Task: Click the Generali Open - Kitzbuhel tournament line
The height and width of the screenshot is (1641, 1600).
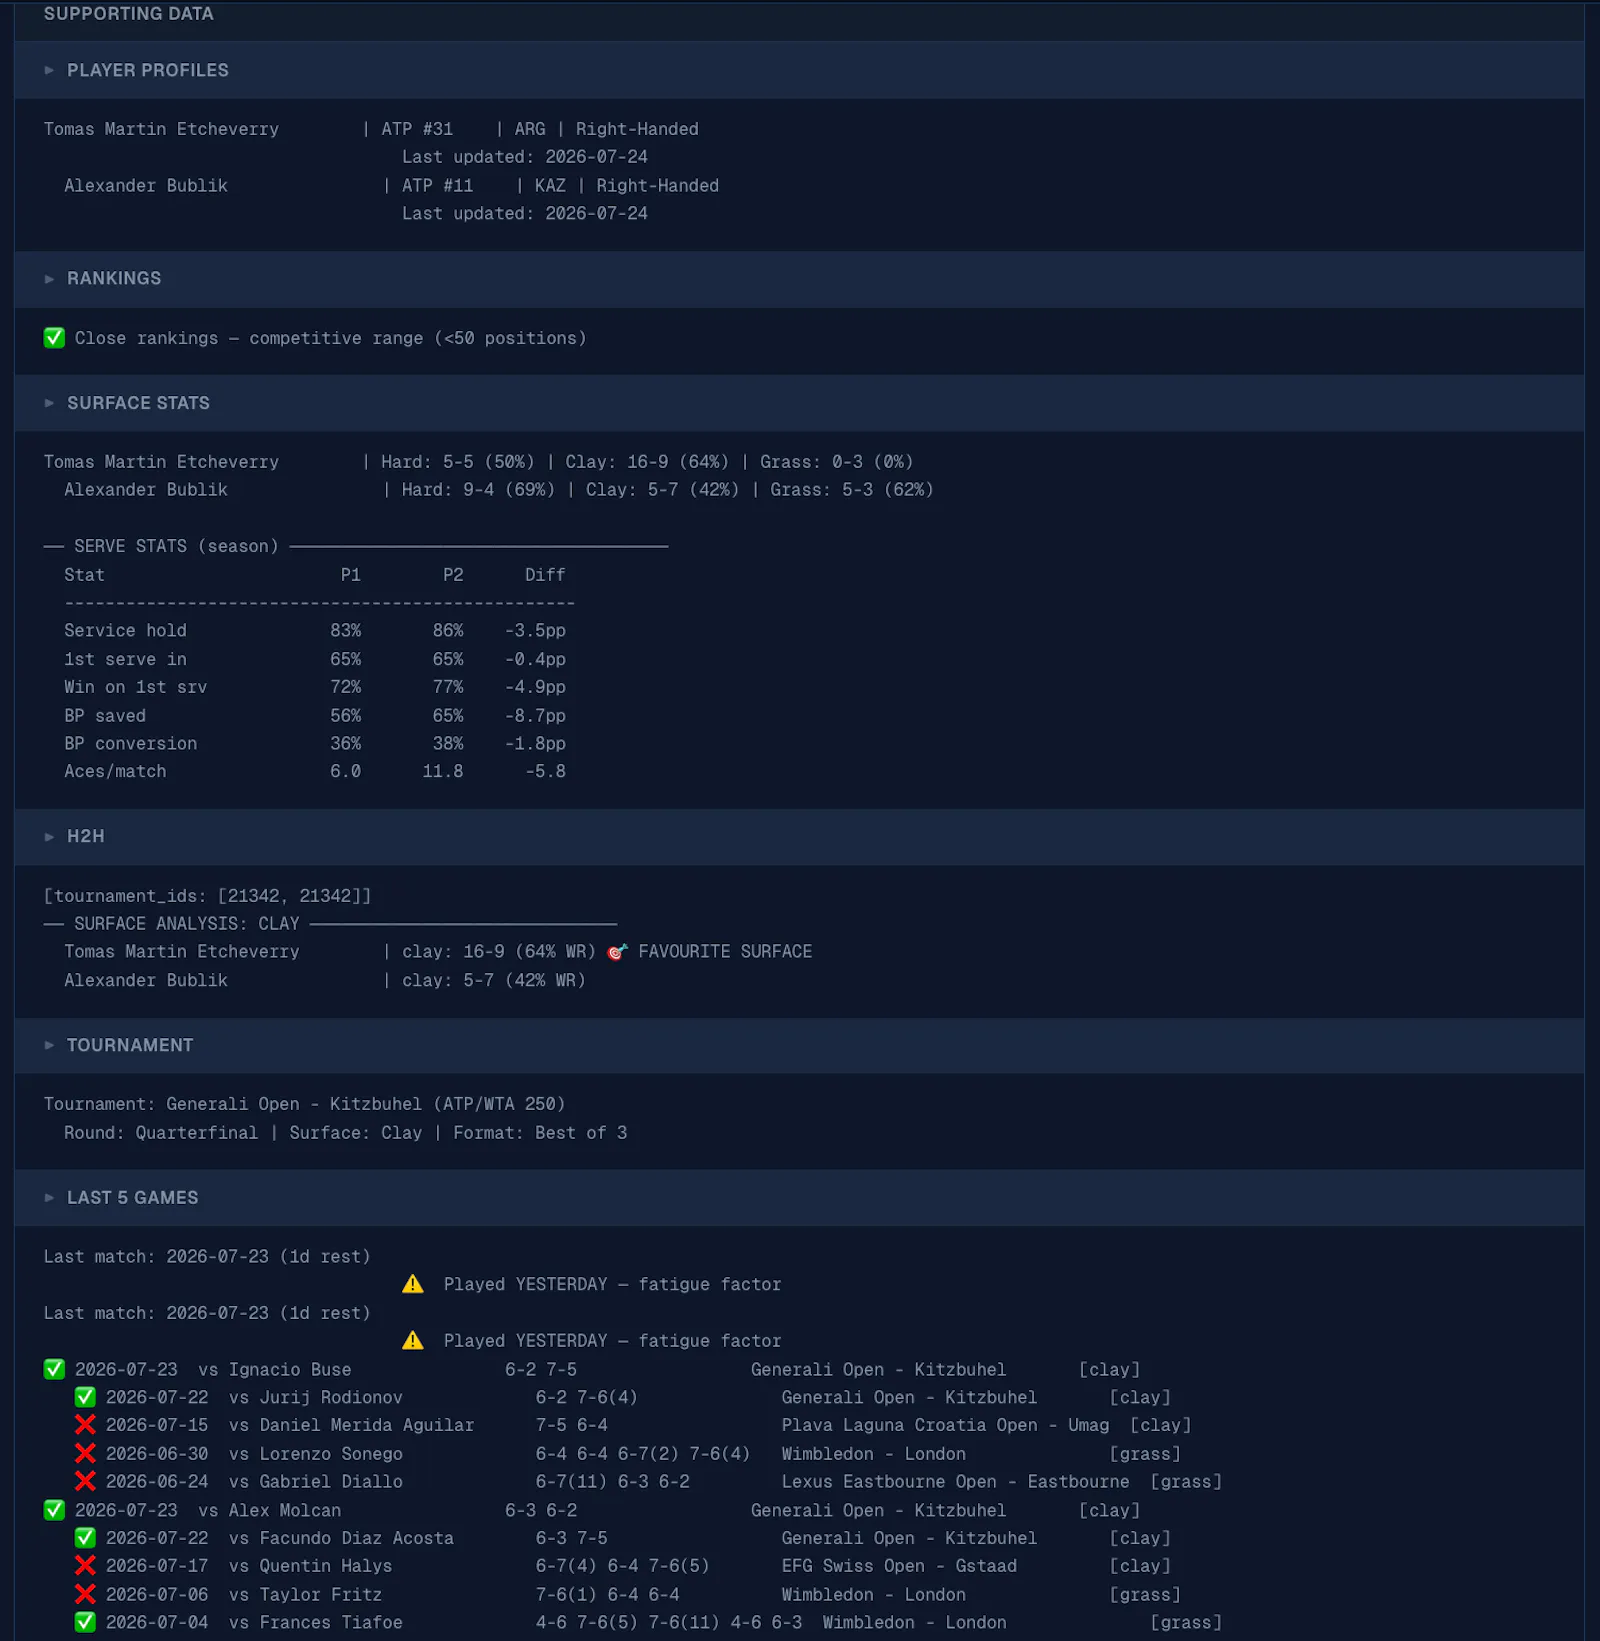Action: pyautogui.click(x=304, y=1104)
